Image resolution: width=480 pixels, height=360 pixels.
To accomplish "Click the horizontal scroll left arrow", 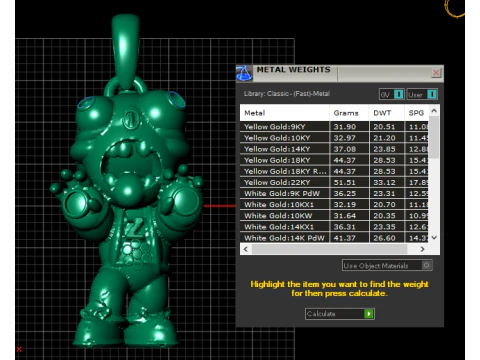I will click(246, 249).
